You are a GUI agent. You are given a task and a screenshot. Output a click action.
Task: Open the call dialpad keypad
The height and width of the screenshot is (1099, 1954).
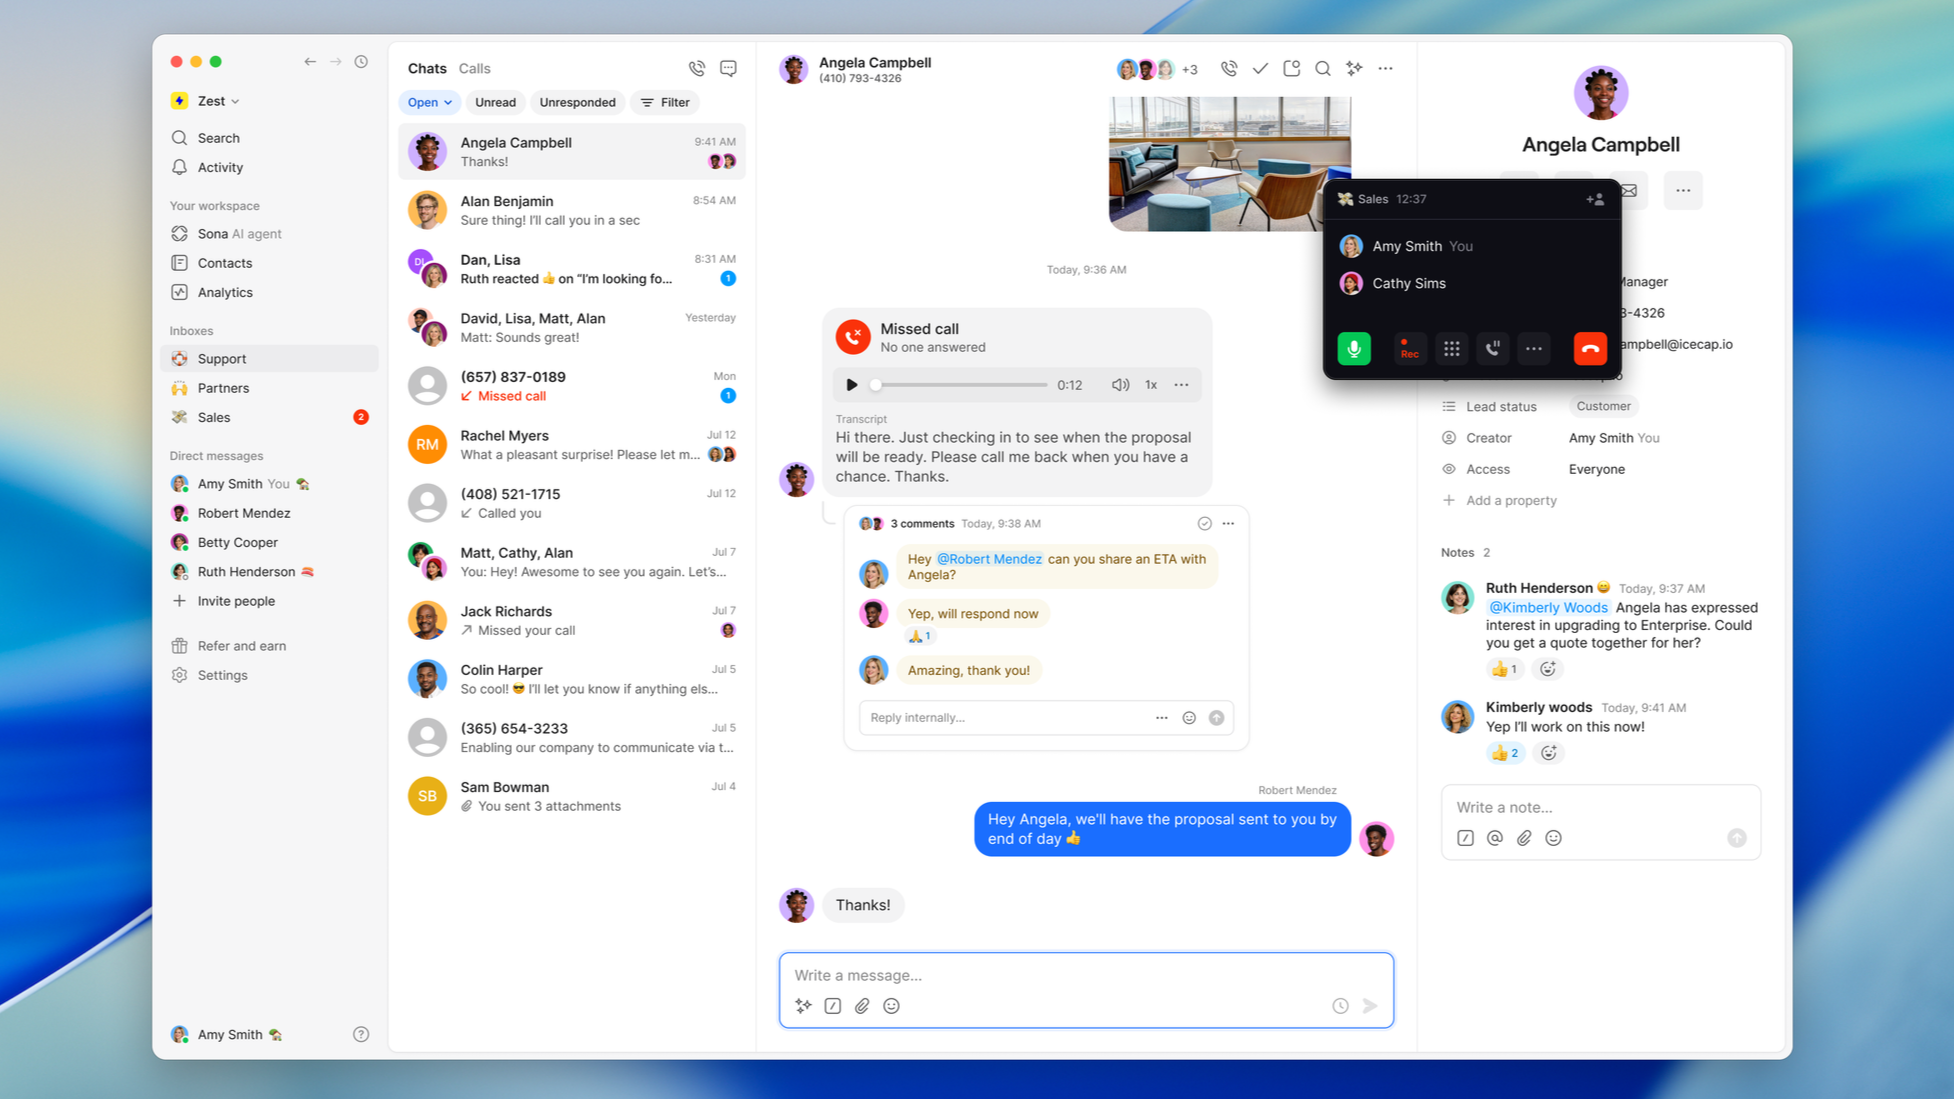(1451, 349)
